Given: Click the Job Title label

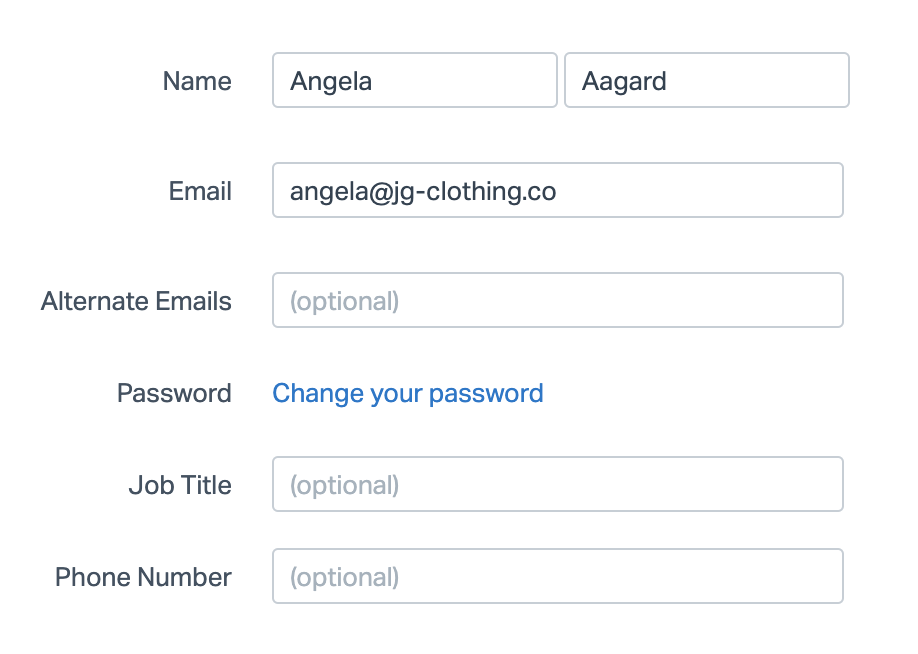Looking at the screenshot, I should 180,485.
